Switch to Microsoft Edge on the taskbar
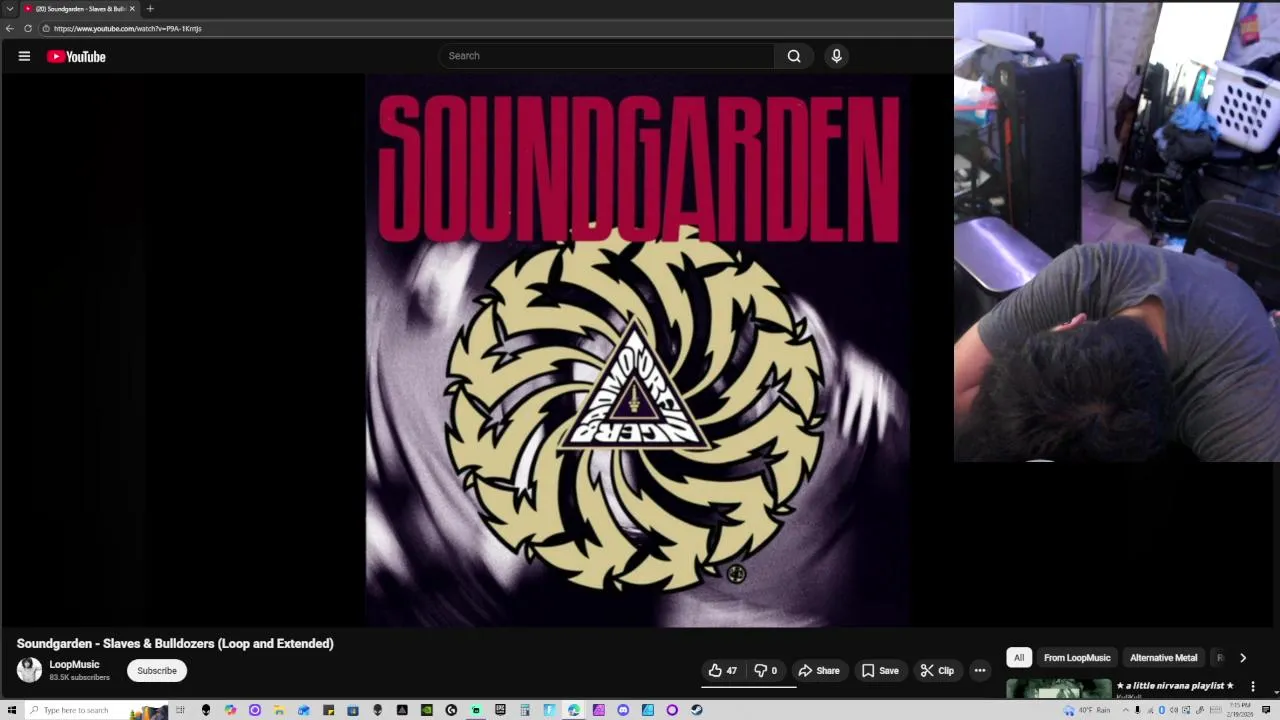This screenshot has width=1280, height=720. pyautogui.click(x=573, y=710)
